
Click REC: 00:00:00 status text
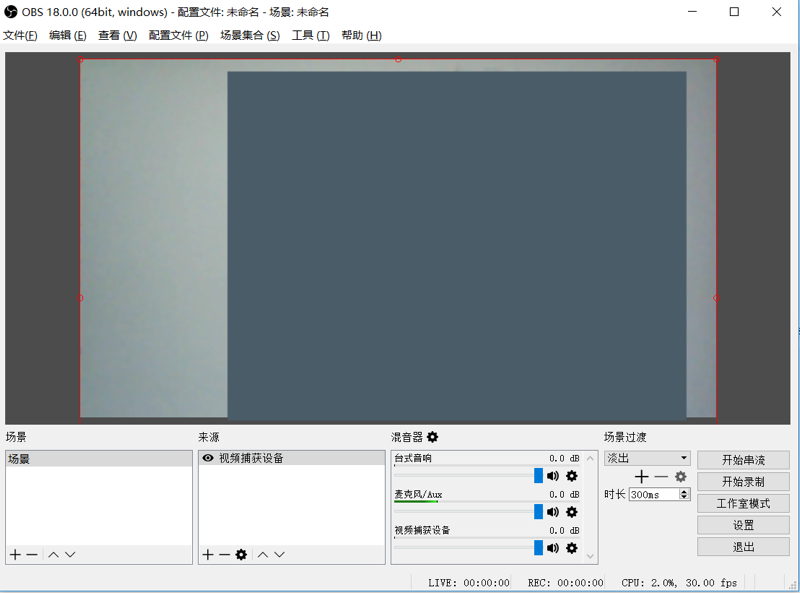click(x=565, y=583)
